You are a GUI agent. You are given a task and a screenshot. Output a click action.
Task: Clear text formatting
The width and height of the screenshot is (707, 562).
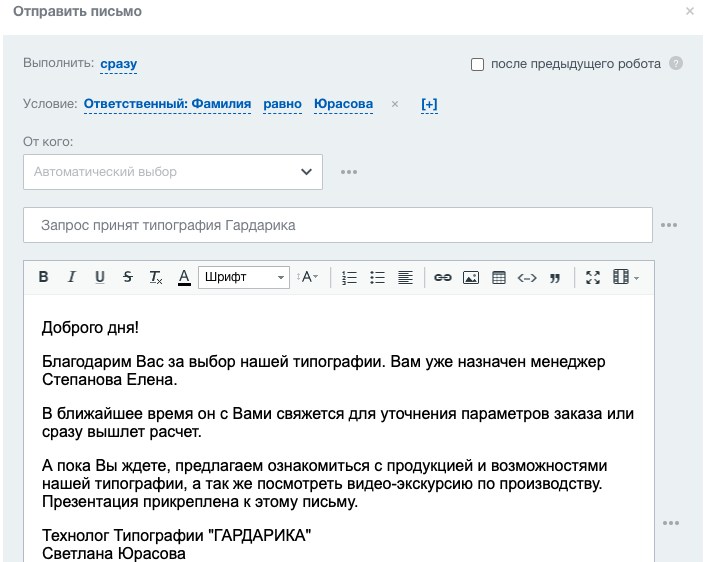tap(156, 277)
